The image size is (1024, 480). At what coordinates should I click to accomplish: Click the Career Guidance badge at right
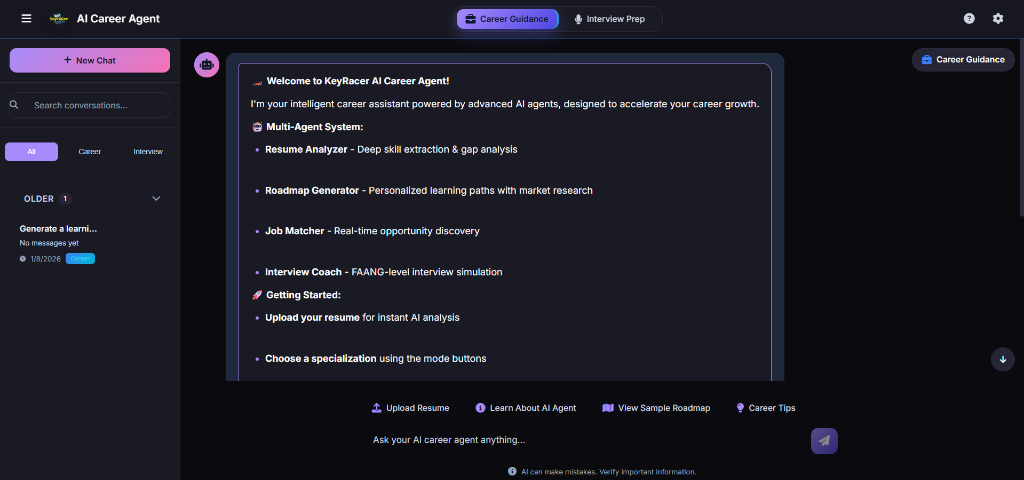coord(963,59)
